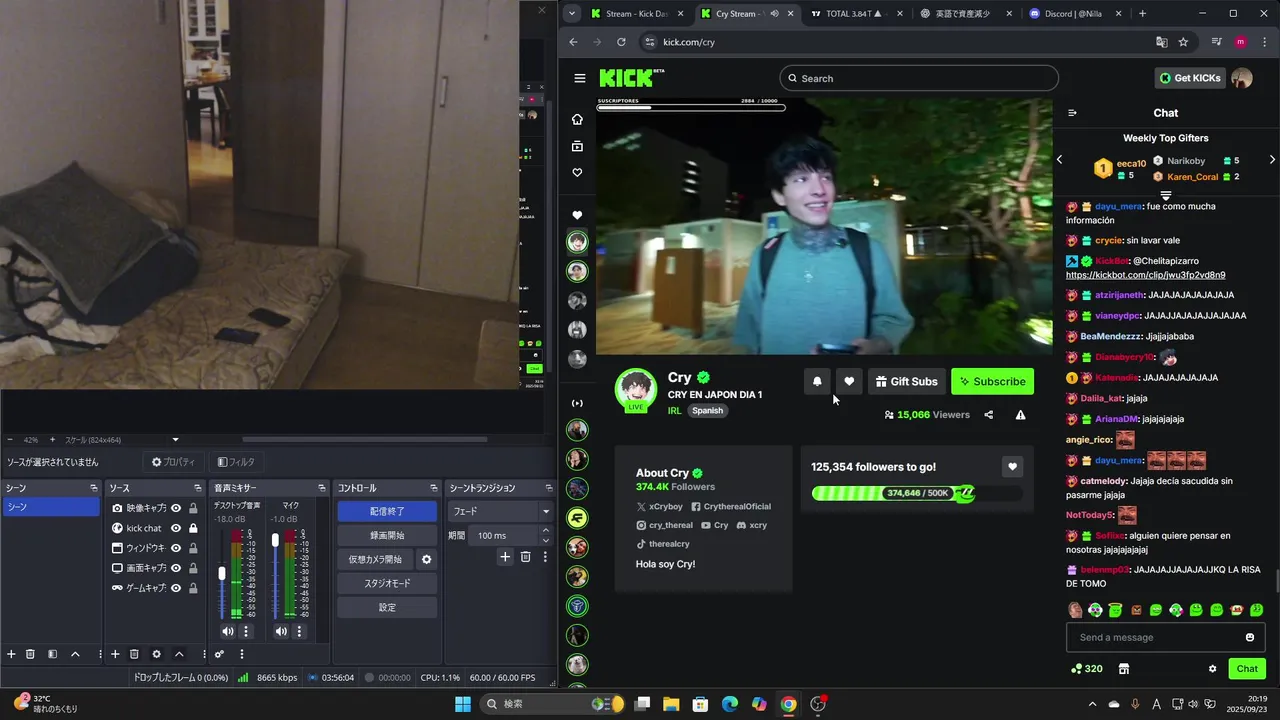Image resolution: width=1280 pixels, height=720 pixels.
Task: Mute the マイク audio channel
Action: (281, 631)
